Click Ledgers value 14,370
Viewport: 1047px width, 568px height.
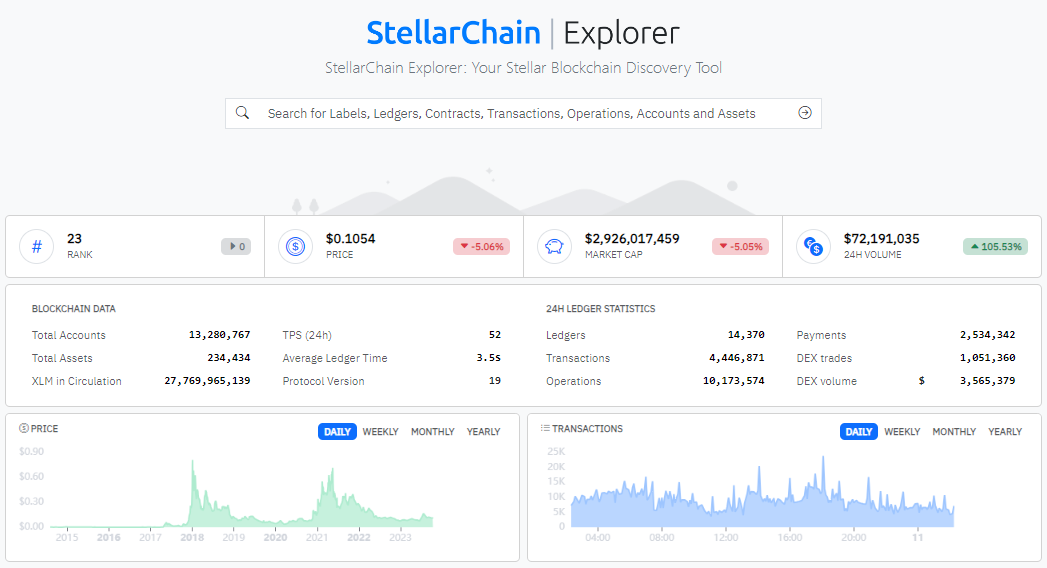[x=746, y=335]
